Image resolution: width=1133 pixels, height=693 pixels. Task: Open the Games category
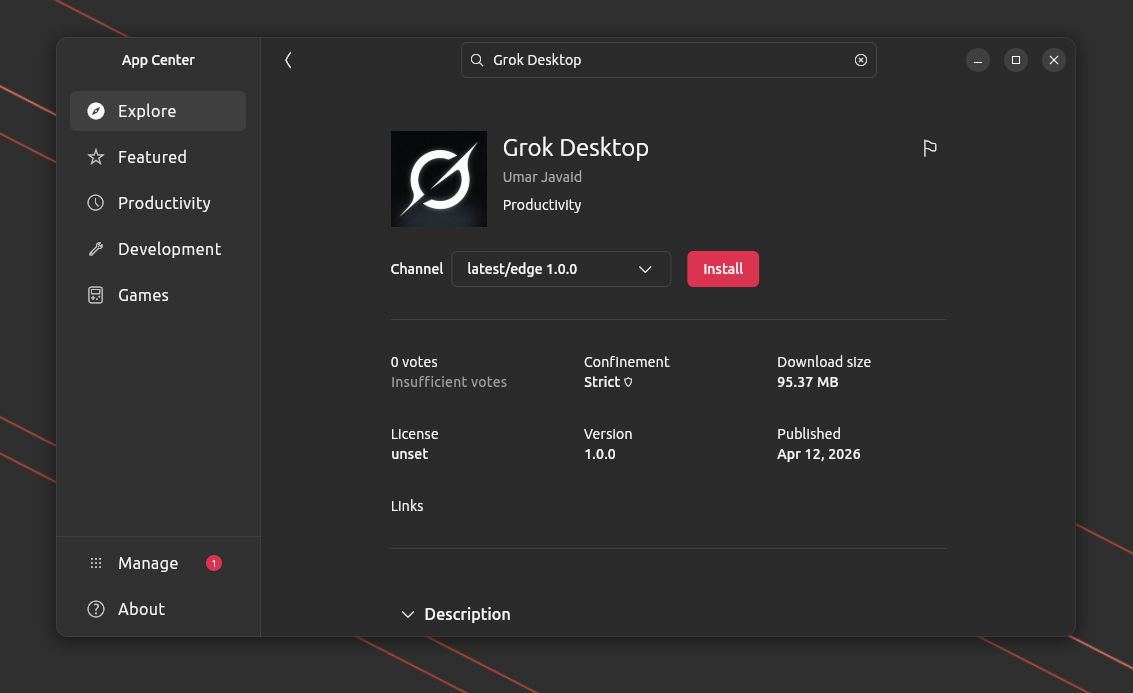[158, 295]
